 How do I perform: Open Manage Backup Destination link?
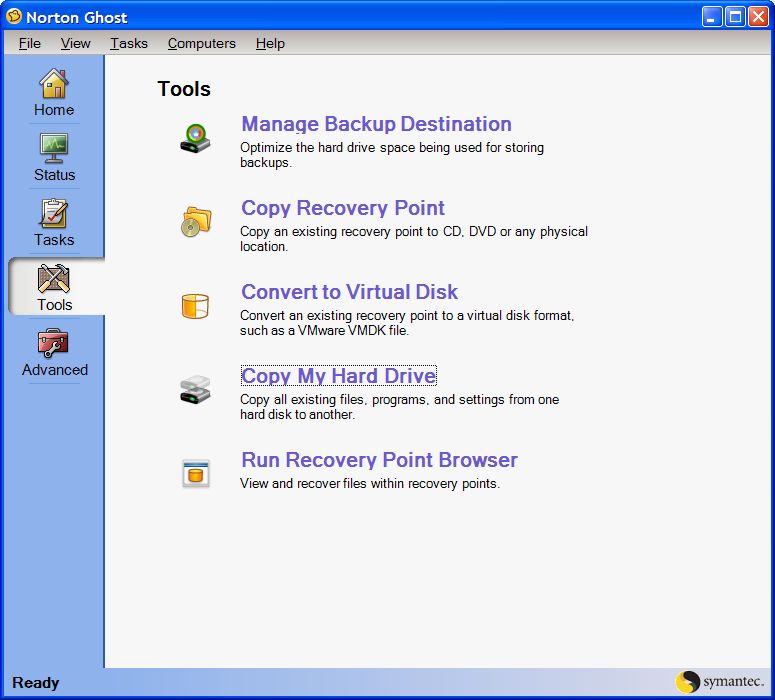(x=376, y=124)
